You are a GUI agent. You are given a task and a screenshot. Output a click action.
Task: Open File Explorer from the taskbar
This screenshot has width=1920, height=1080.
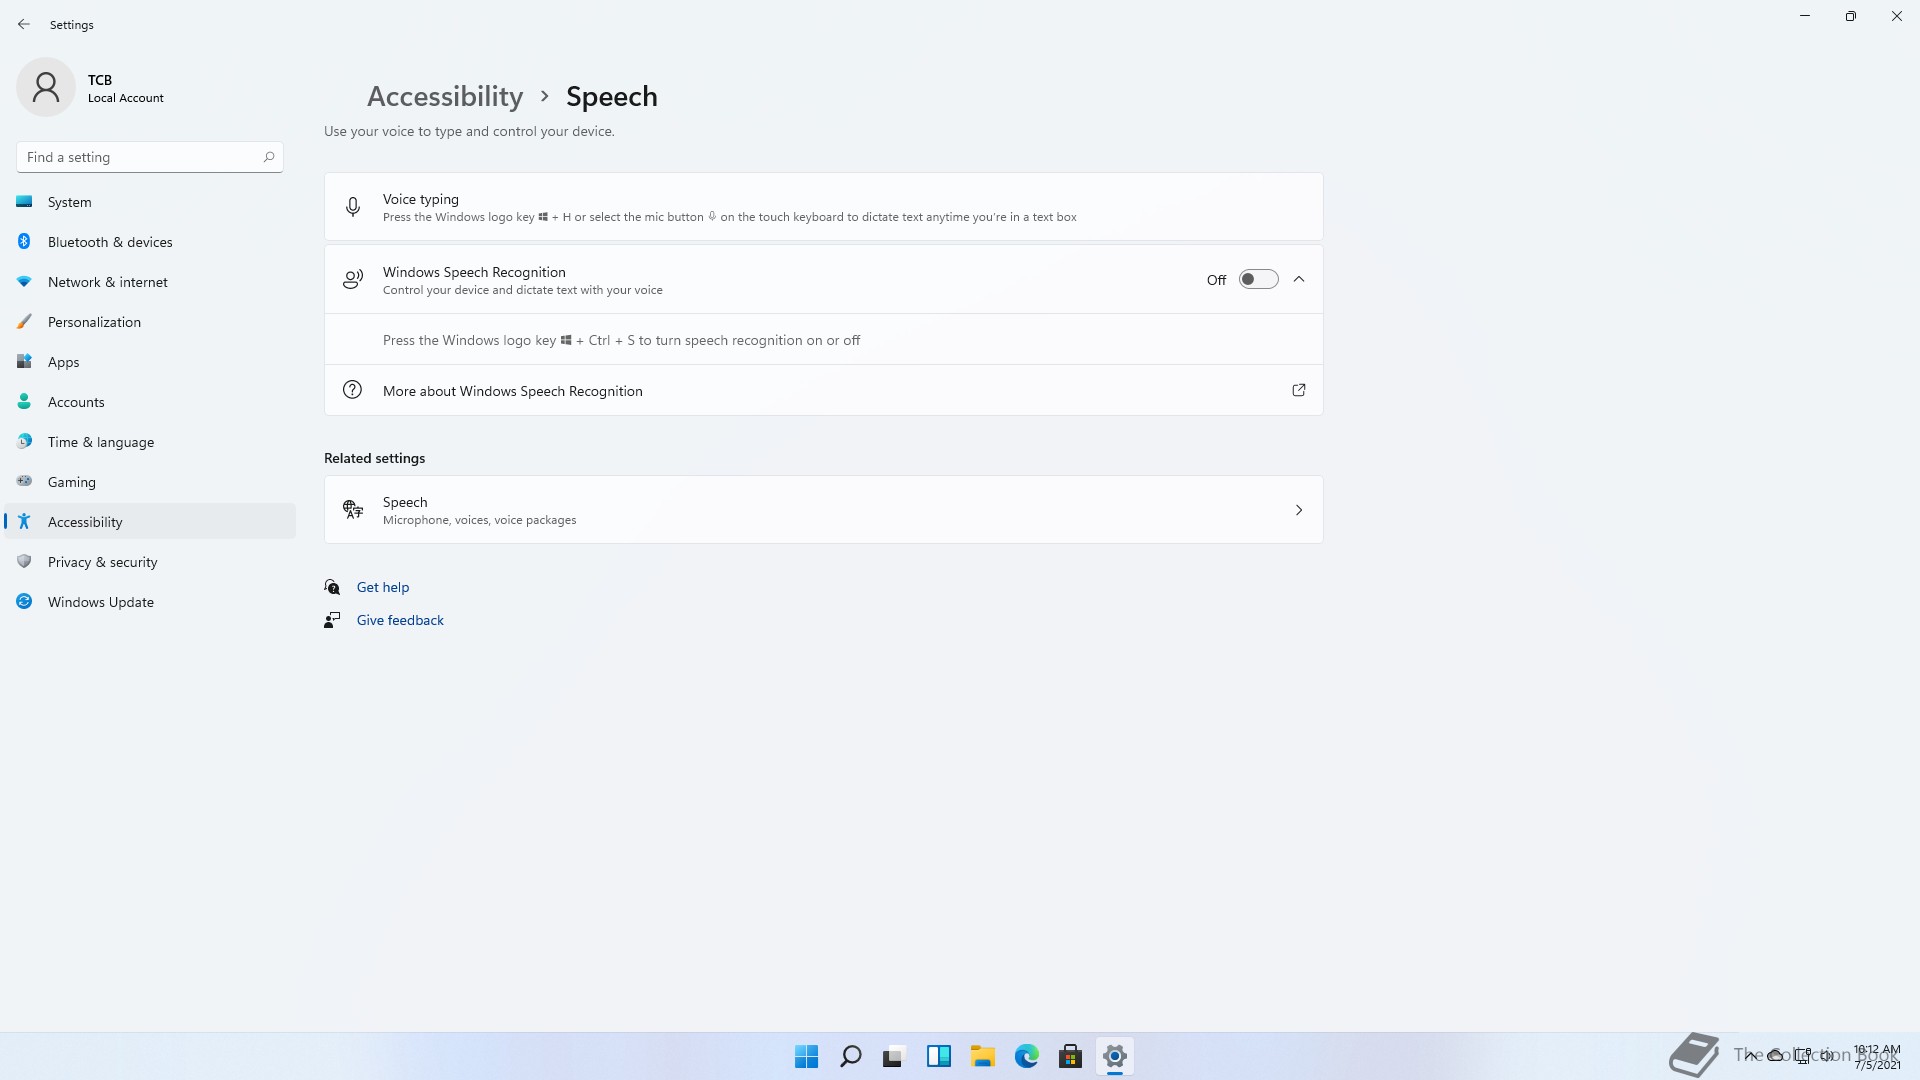pos(982,1056)
